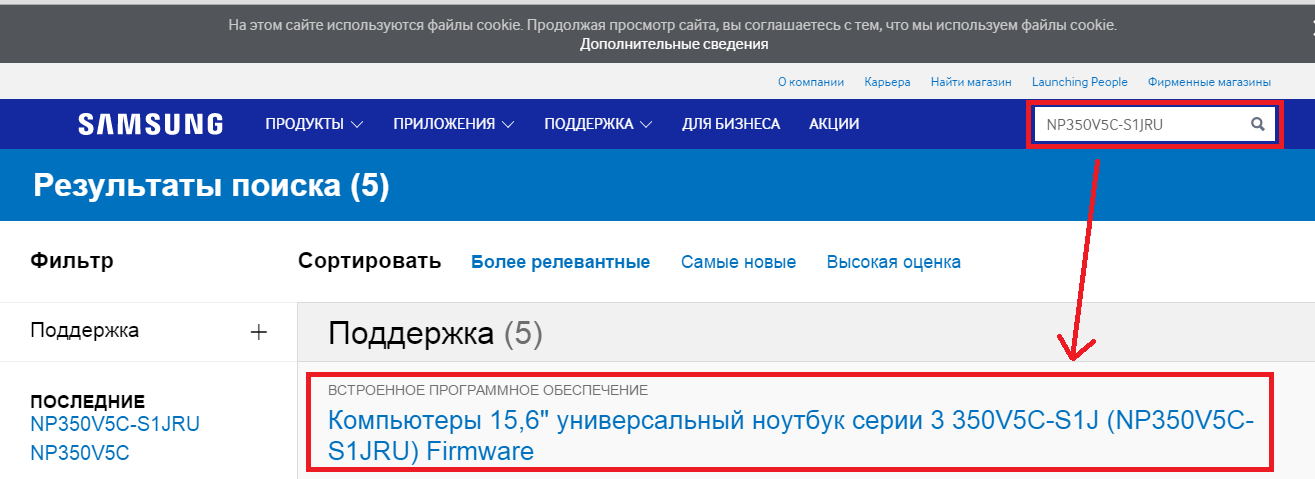Click the Встроенное программное обеспечение label
Image resolution: width=1315 pixels, height=479 pixels.
pyautogui.click(x=488, y=389)
